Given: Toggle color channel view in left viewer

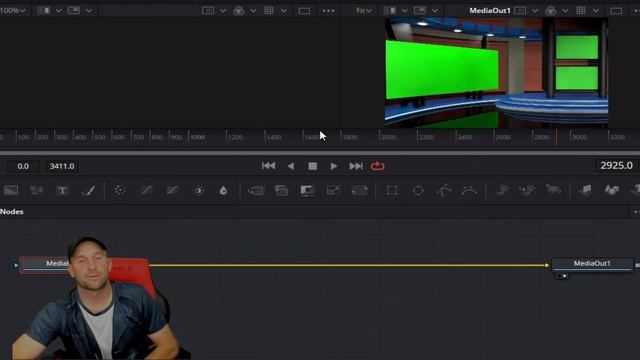Looking at the screenshot, I should [239, 11].
